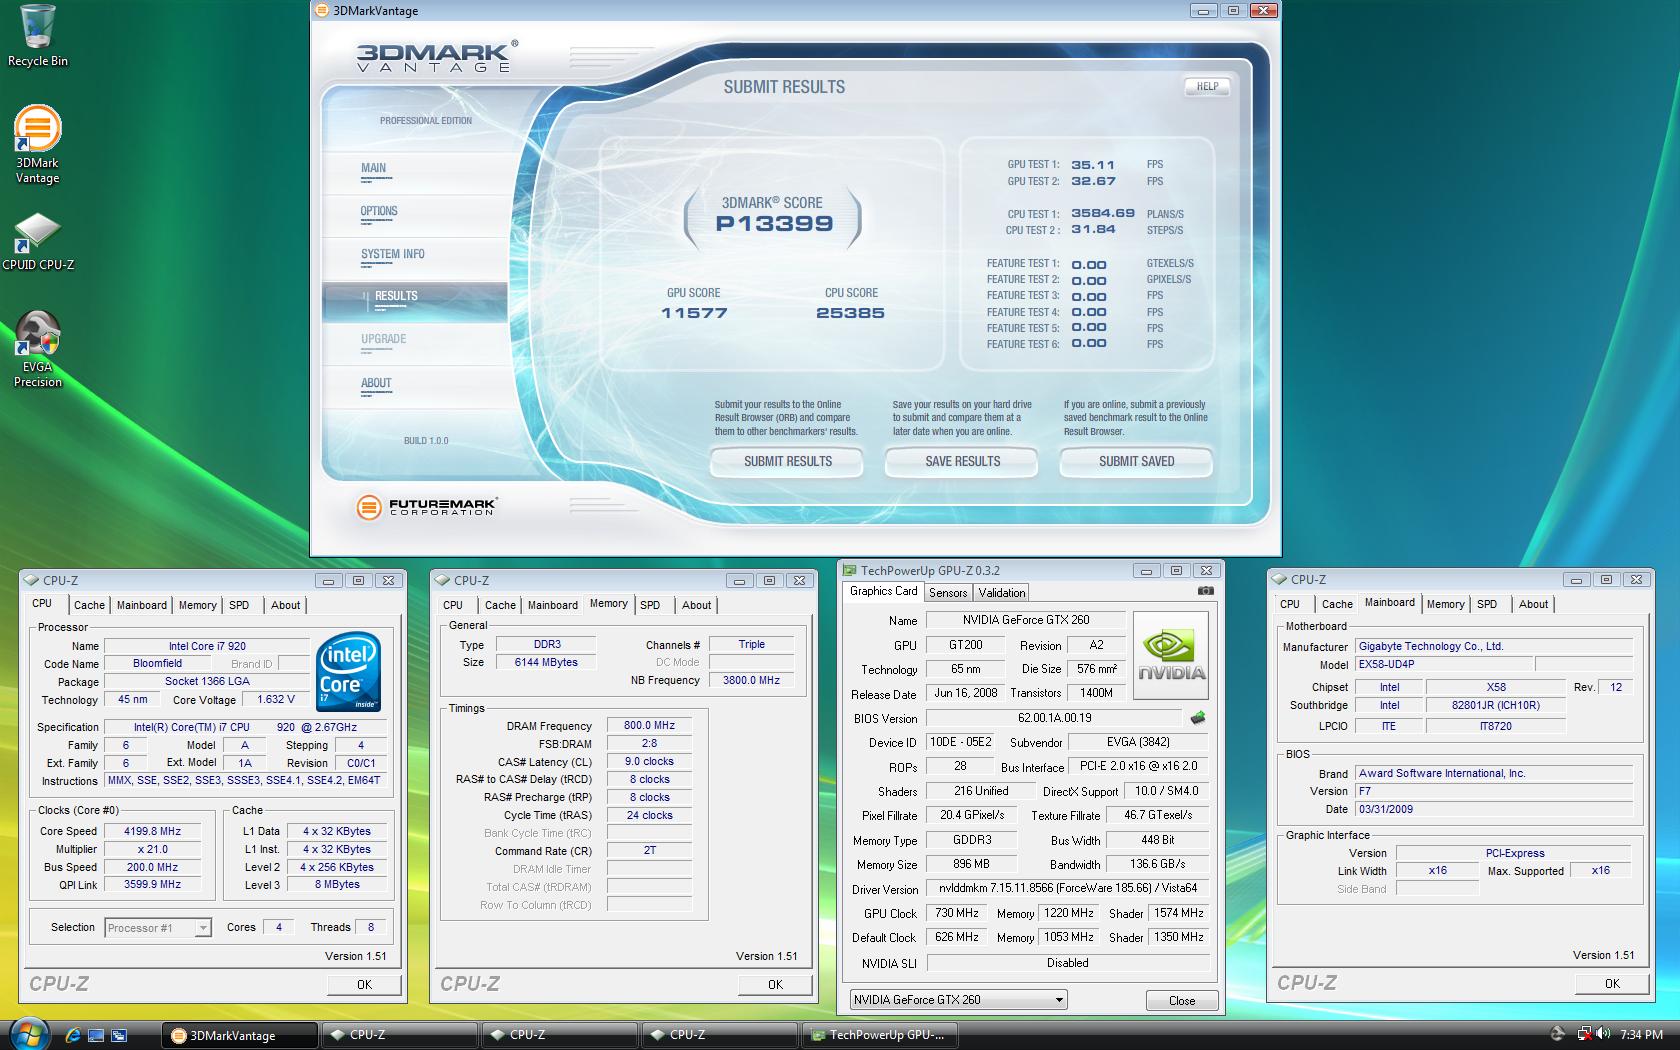Click SUBMIT SAVED button
This screenshot has height=1050, width=1680.
[x=1136, y=461]
